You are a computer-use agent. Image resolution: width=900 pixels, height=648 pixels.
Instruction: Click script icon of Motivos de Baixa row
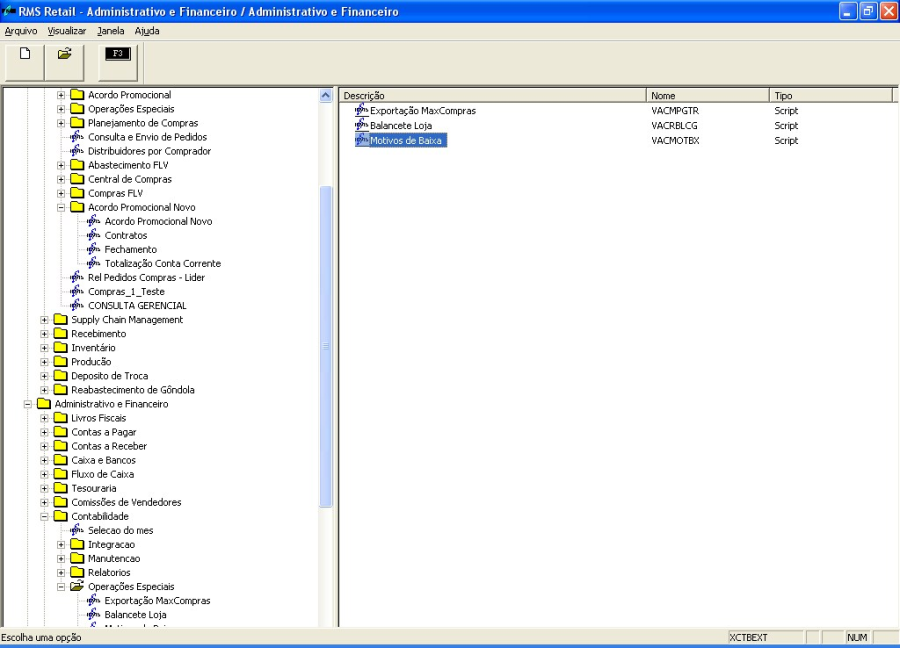[x=361, y=139]
